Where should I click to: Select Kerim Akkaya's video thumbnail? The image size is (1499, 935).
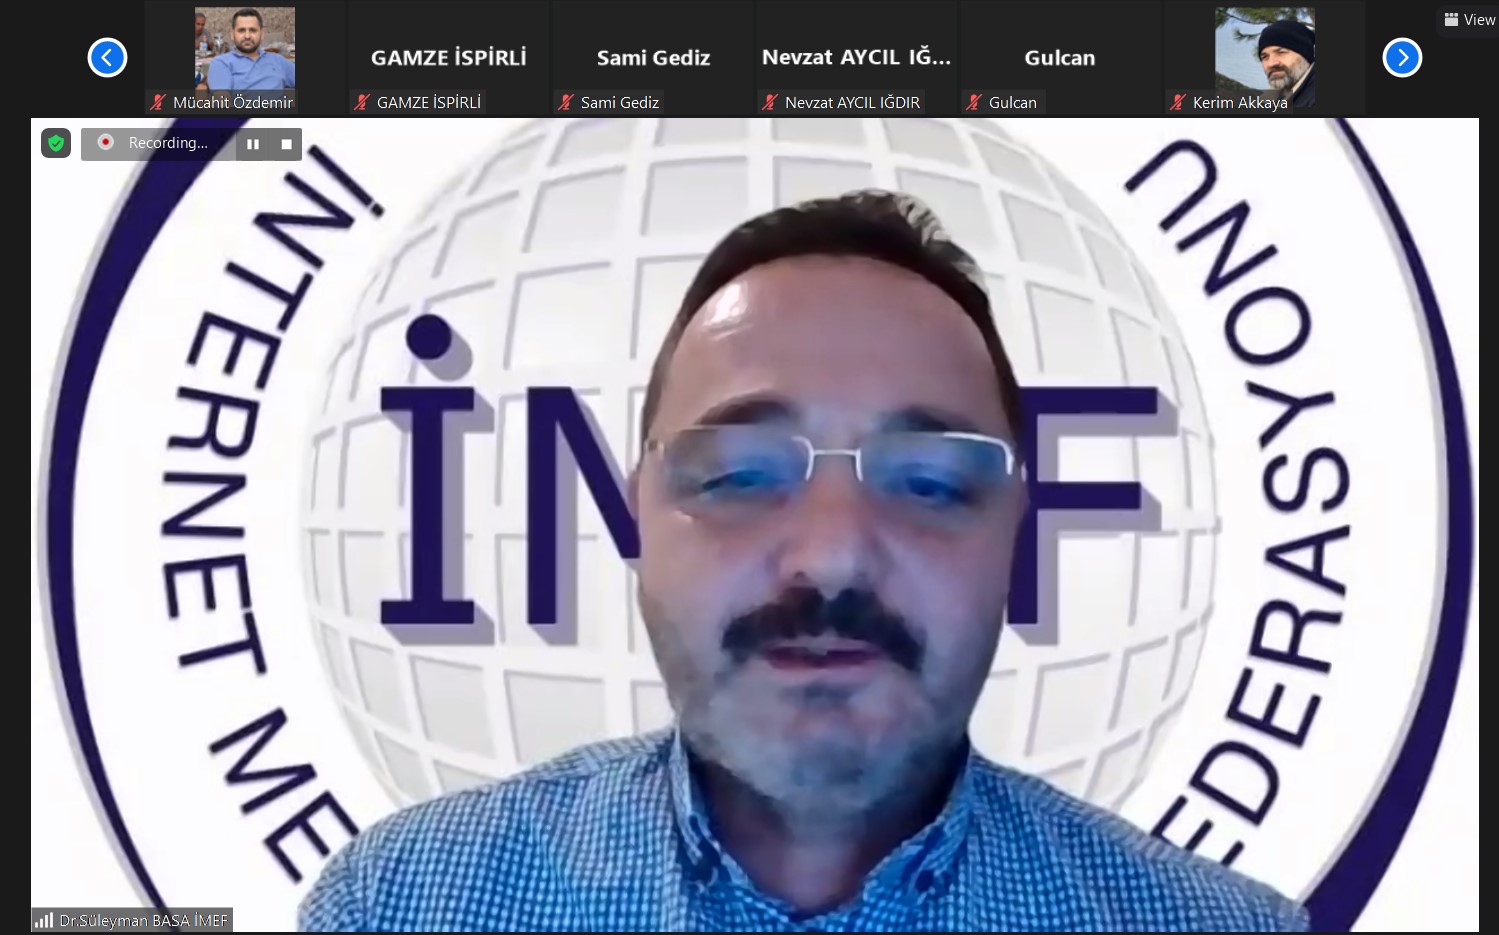pyautogui.click(x=1264, y=50)
